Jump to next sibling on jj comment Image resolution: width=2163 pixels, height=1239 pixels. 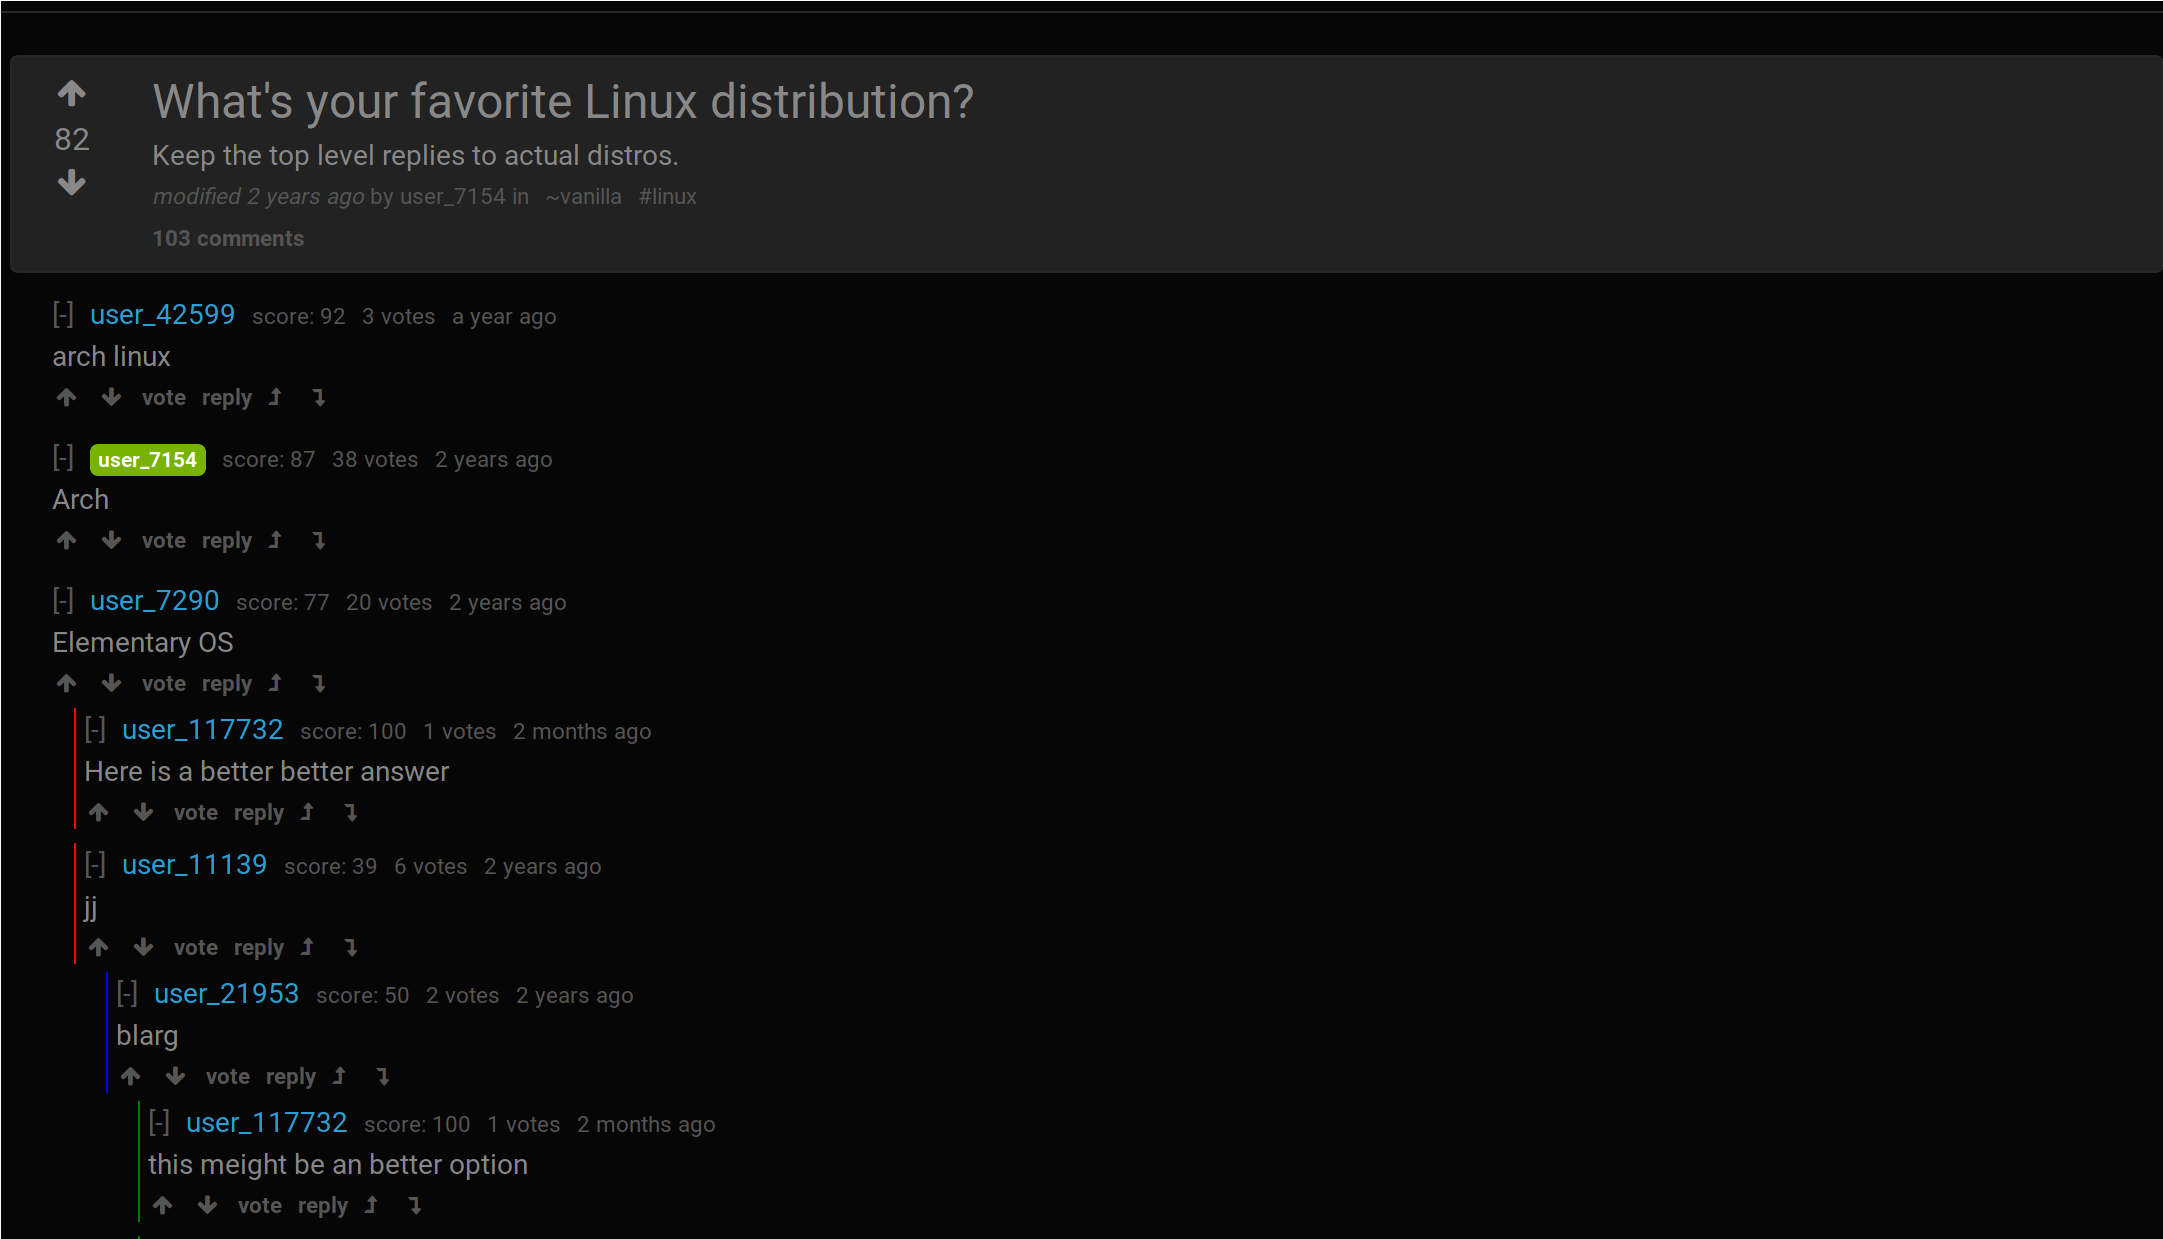[351, 948]
